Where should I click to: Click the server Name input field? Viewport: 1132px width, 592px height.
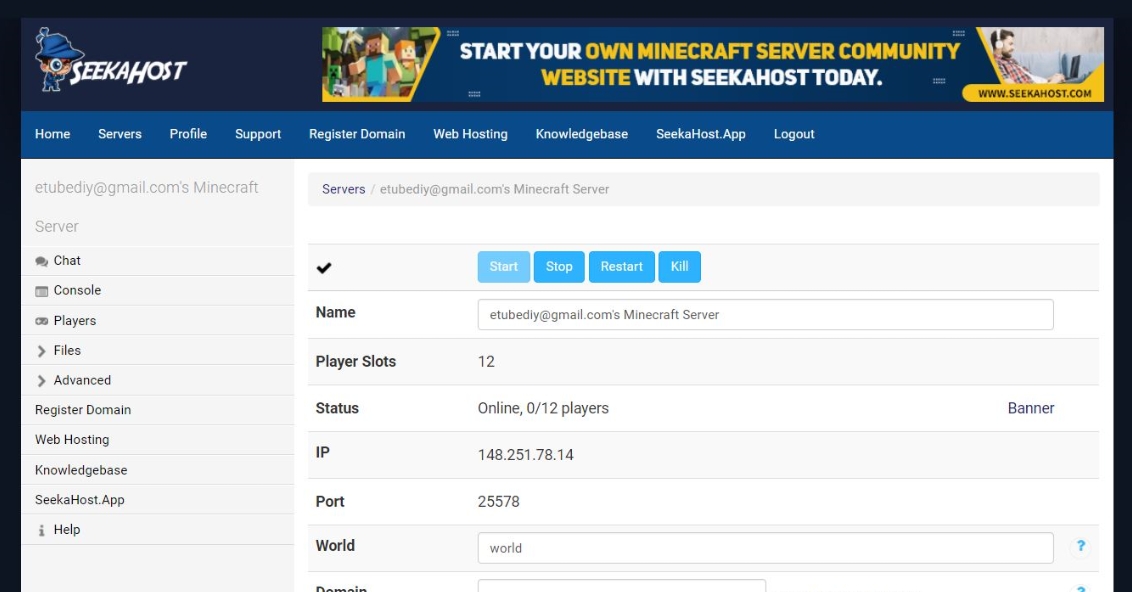(x=765, y=315)
